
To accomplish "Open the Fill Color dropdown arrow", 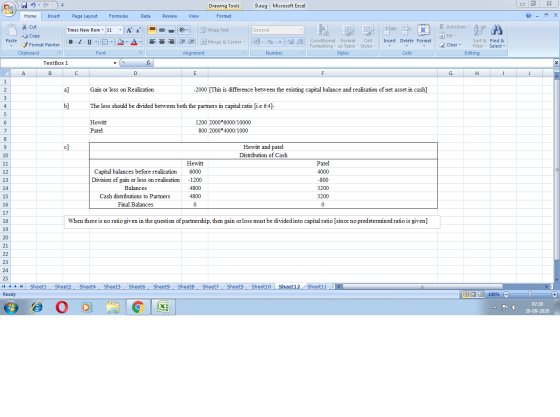I will (x=126, y=42).
